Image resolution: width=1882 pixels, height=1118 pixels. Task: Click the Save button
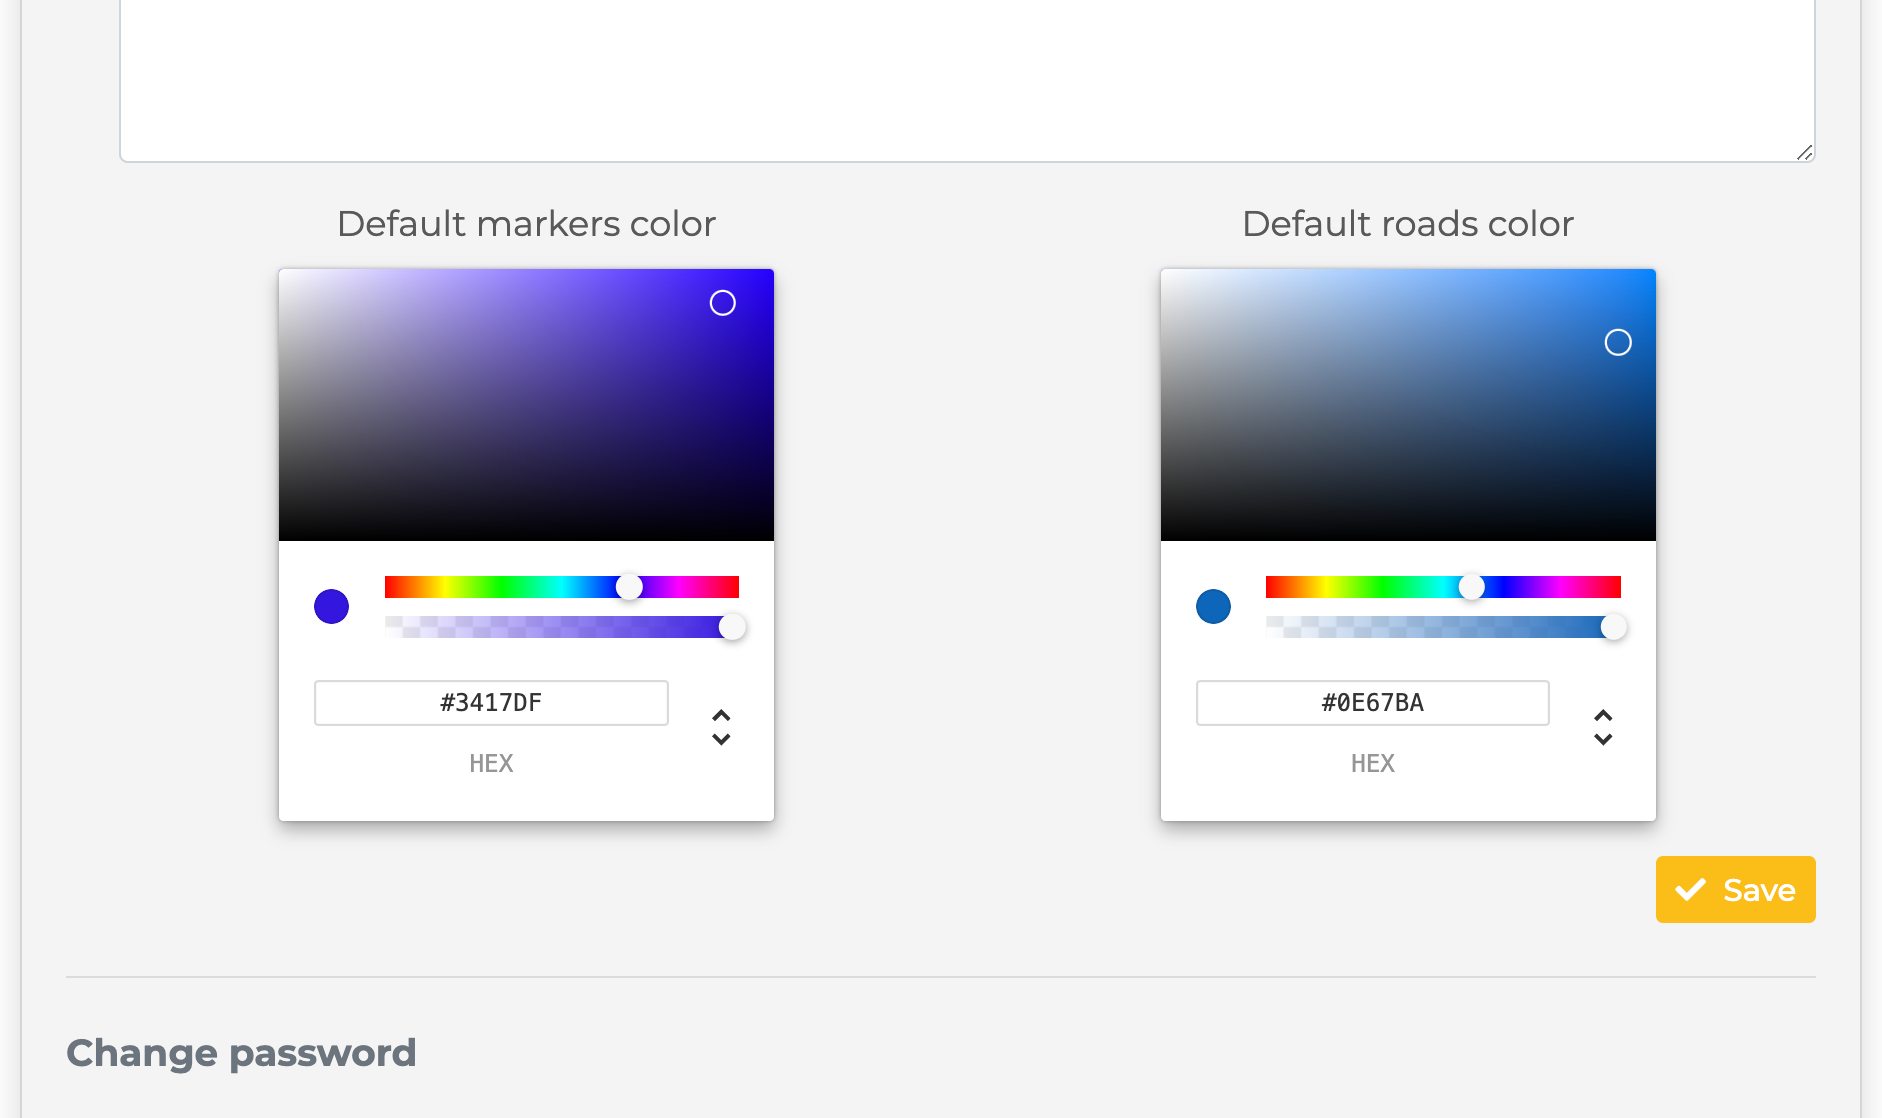pyautogui.click(x=1735, y=889)
